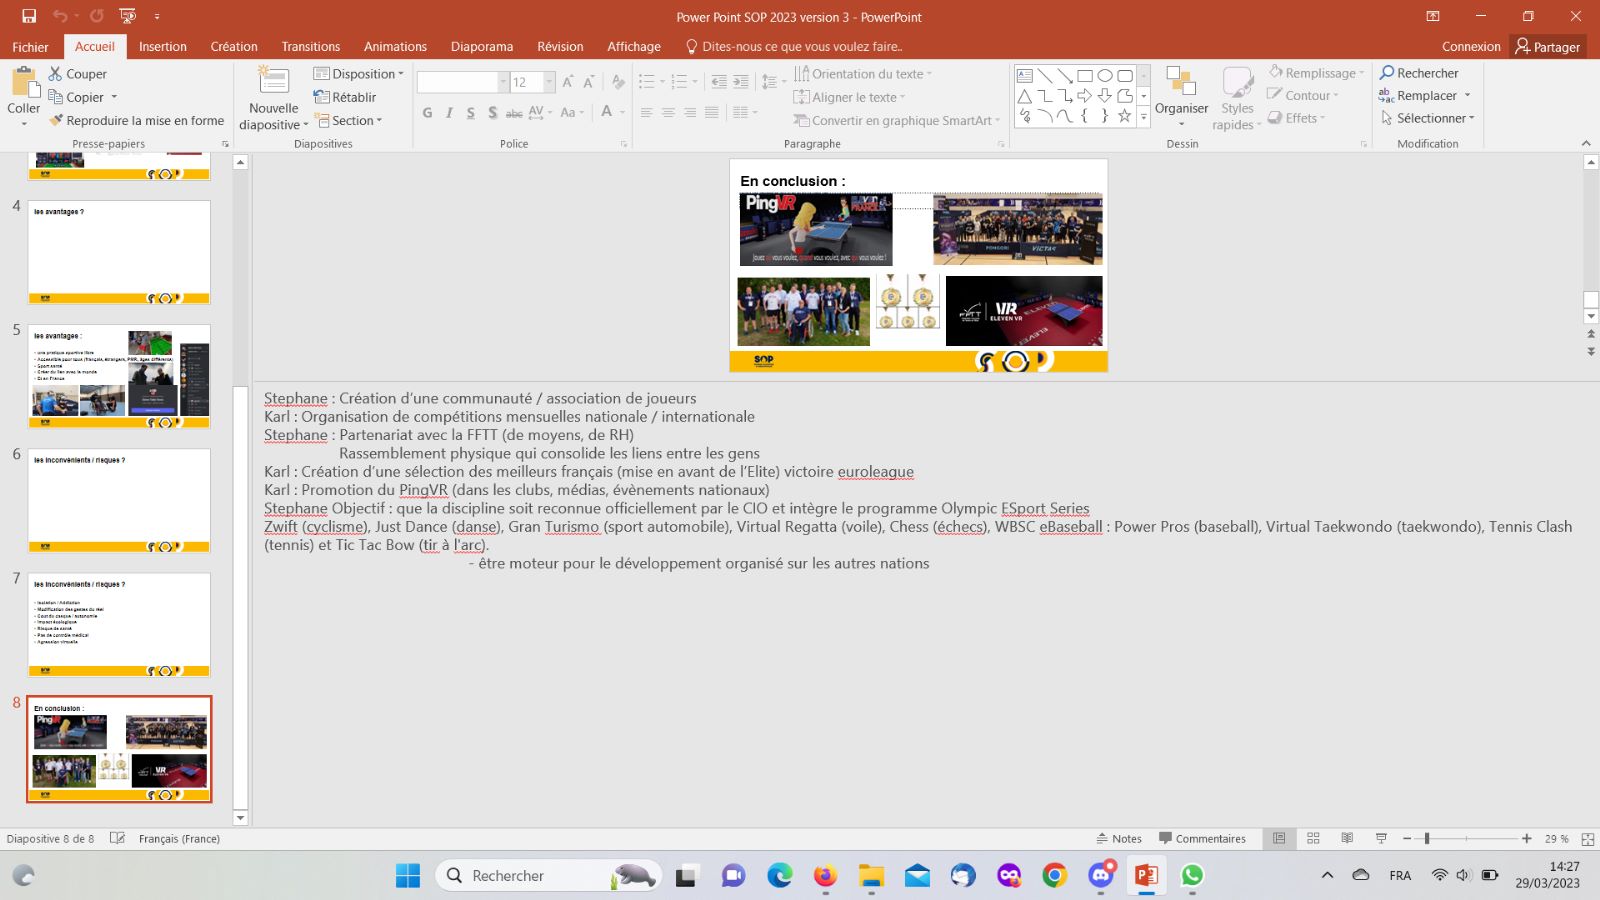
Task: Switch to the Insertion tab
Action: (x=162, y=47)
